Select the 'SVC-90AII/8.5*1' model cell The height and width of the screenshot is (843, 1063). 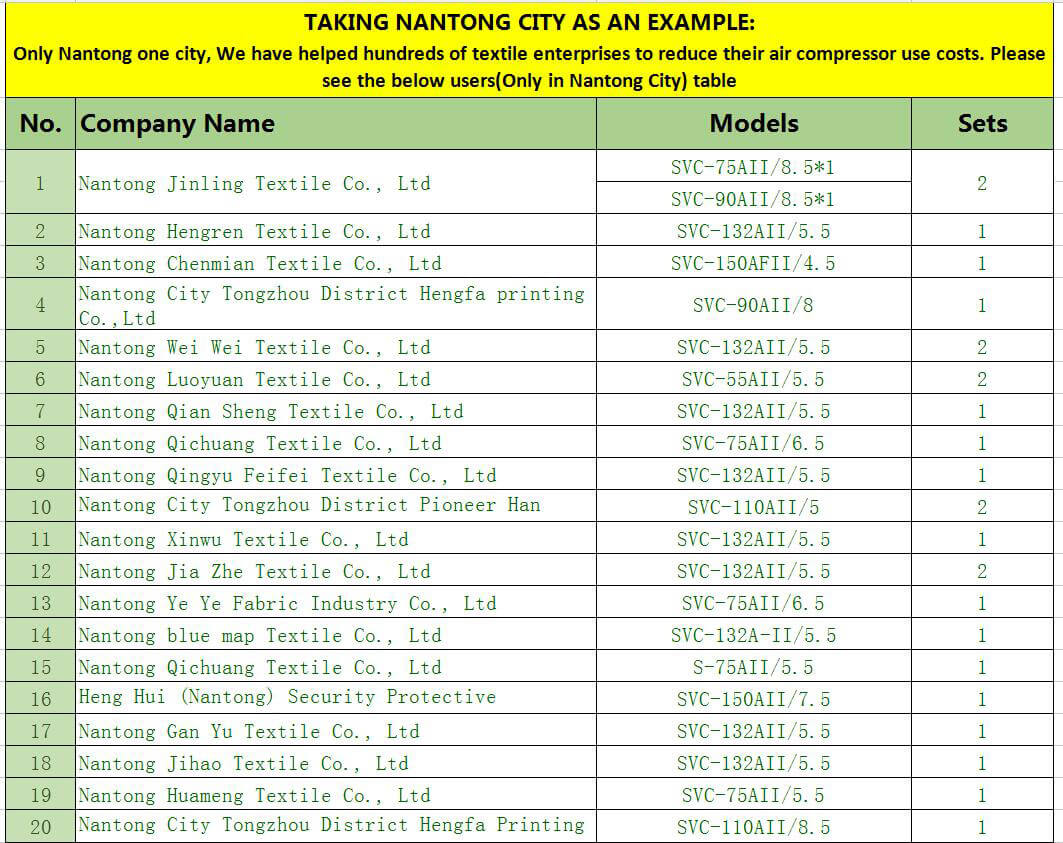click(x=754, y=198)
